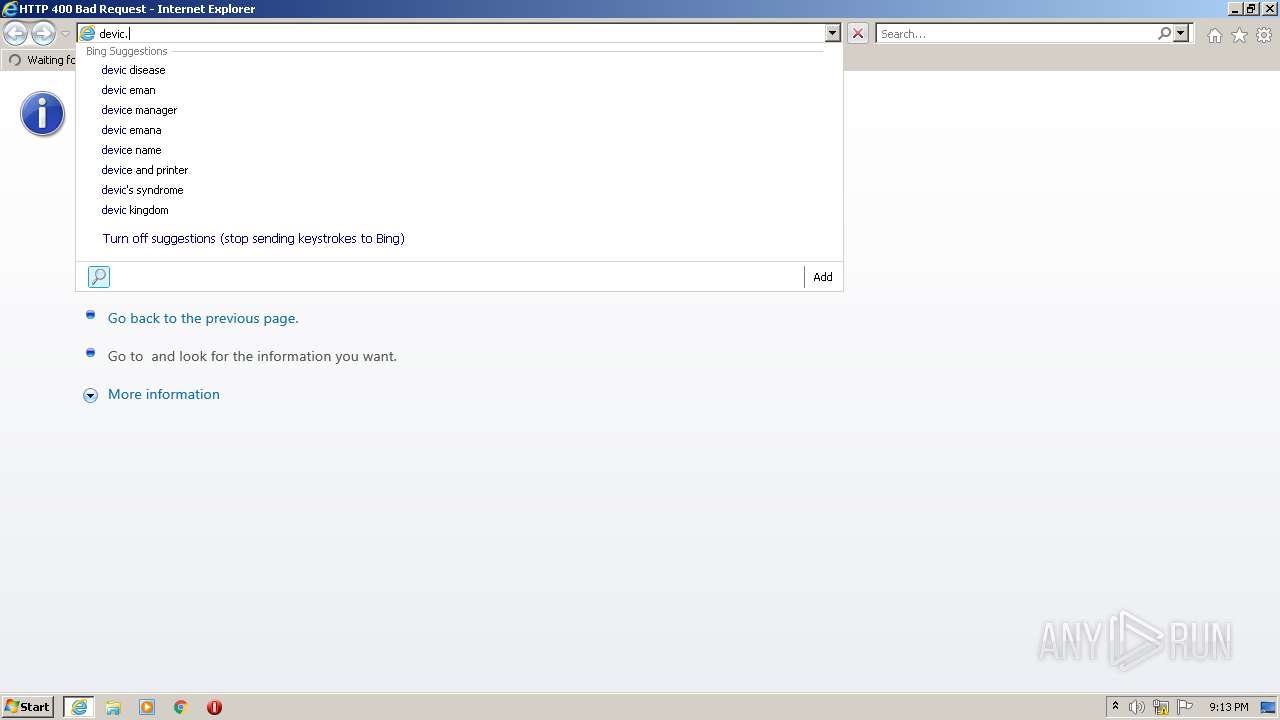This screenshot has width=1280, height=720.
Task: Open Windows Media Player taskbar icon
Action: pos(147,707)
